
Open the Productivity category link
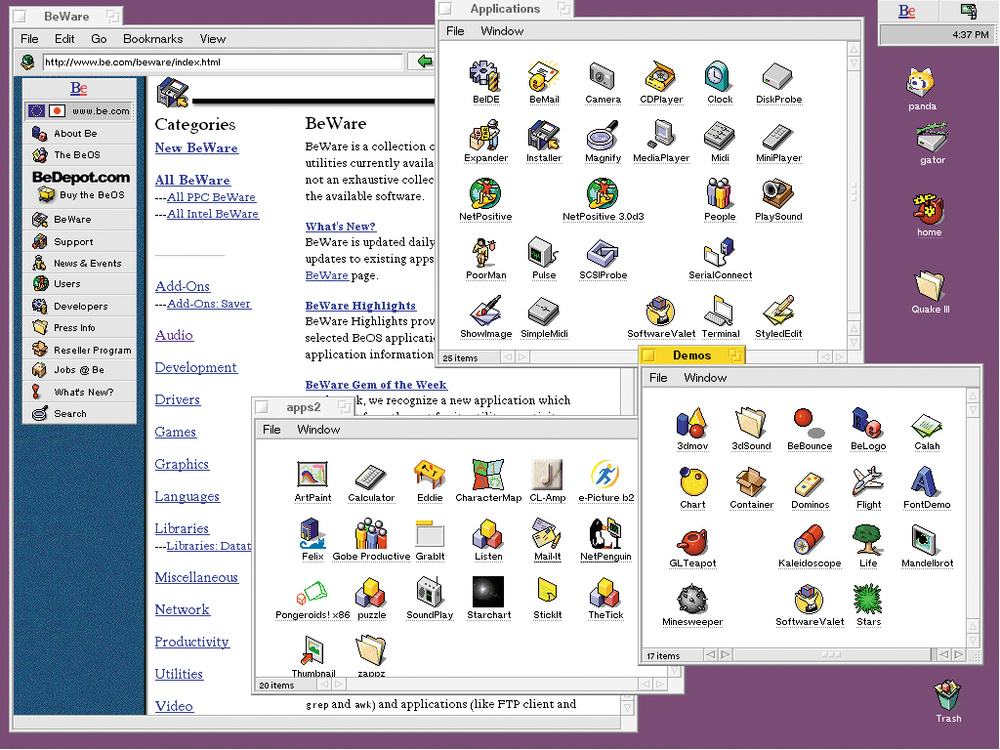coord(192,642)
